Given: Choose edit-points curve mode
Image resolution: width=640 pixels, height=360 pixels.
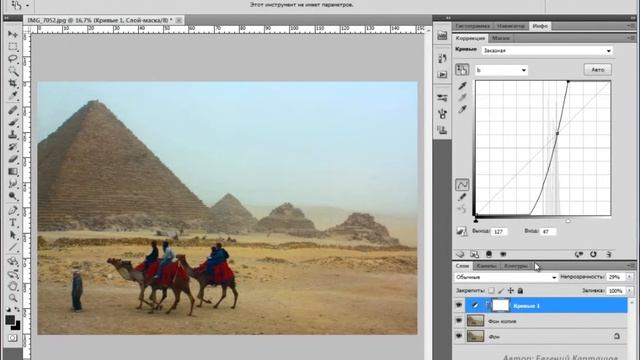Looking at the screenshot, I should (x=462, y=185).
